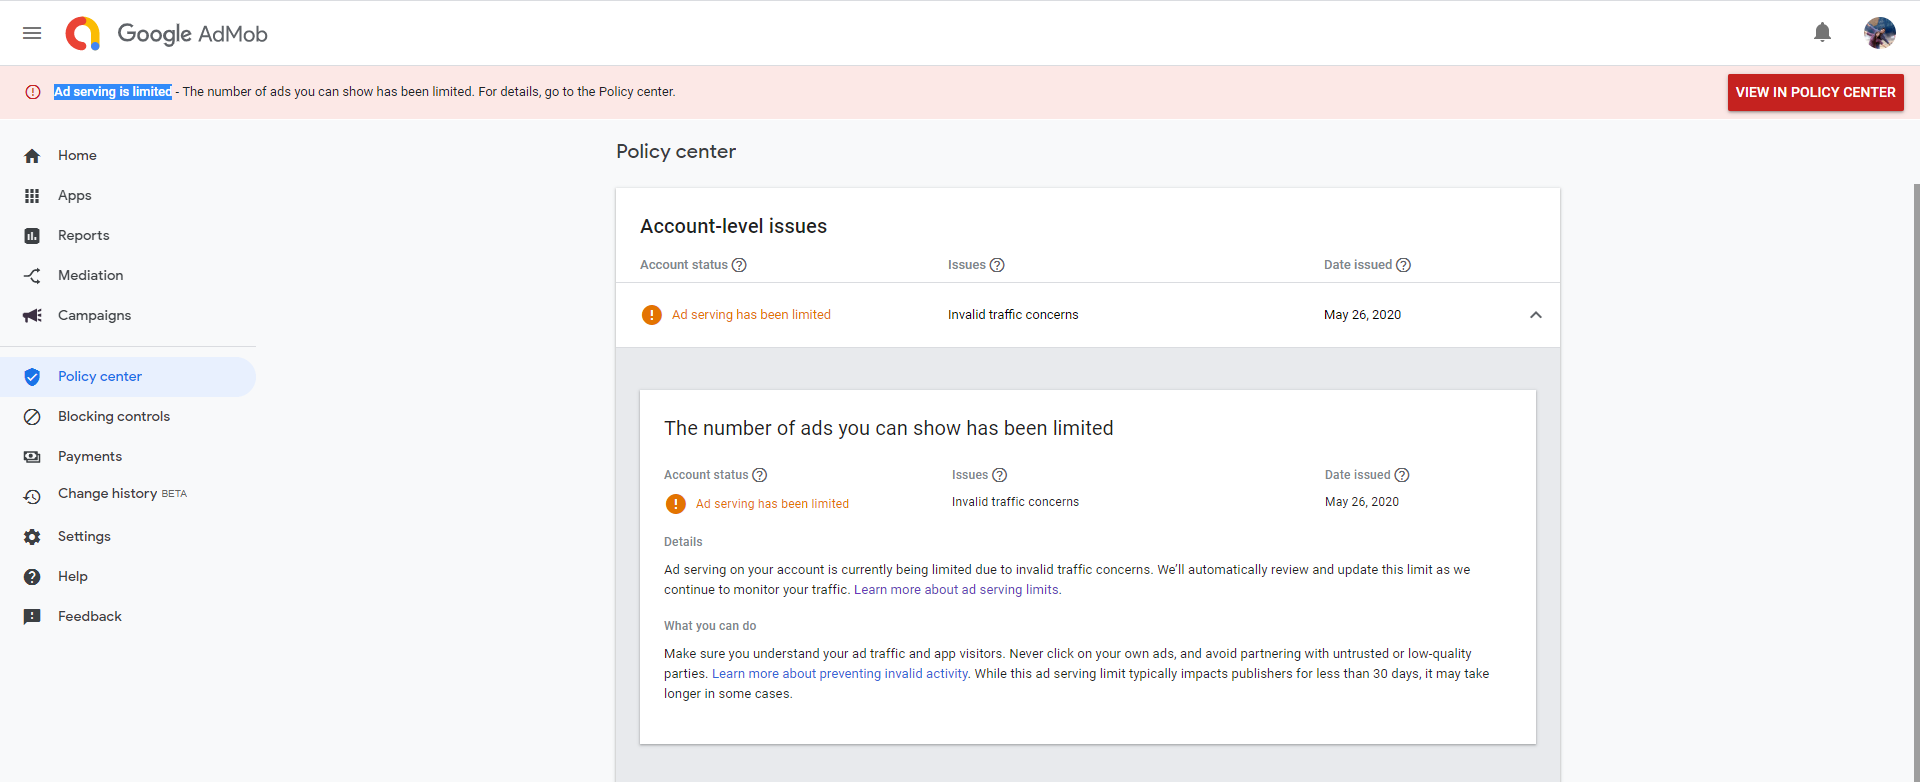Open Help in the sidebar

(x=128, y=577)
